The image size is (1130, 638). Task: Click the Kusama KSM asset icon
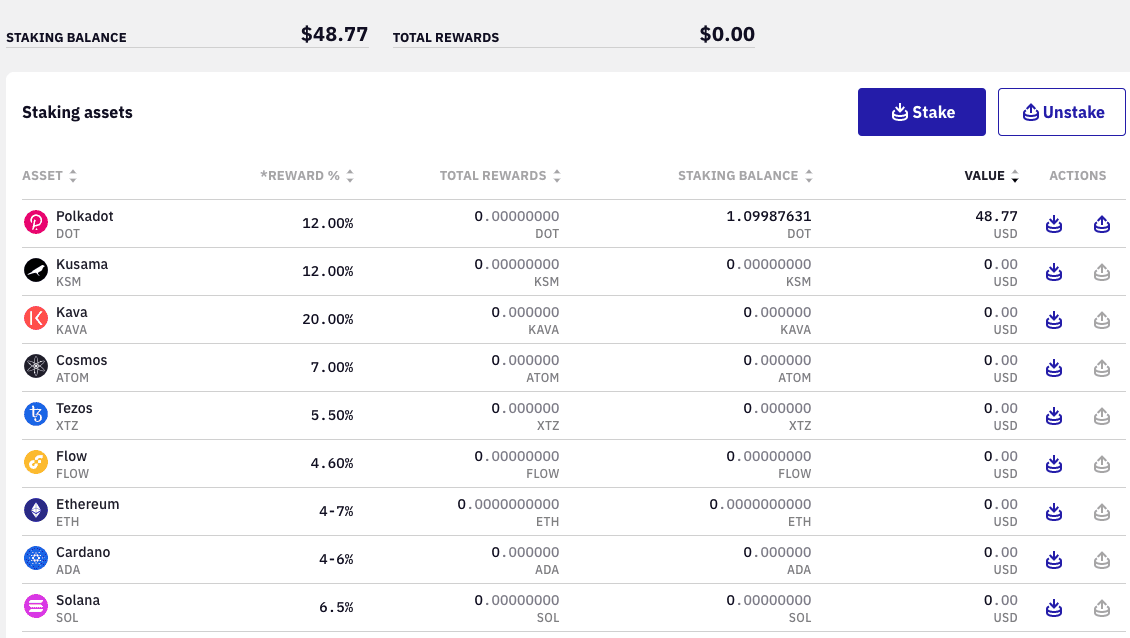click(36, 270)
